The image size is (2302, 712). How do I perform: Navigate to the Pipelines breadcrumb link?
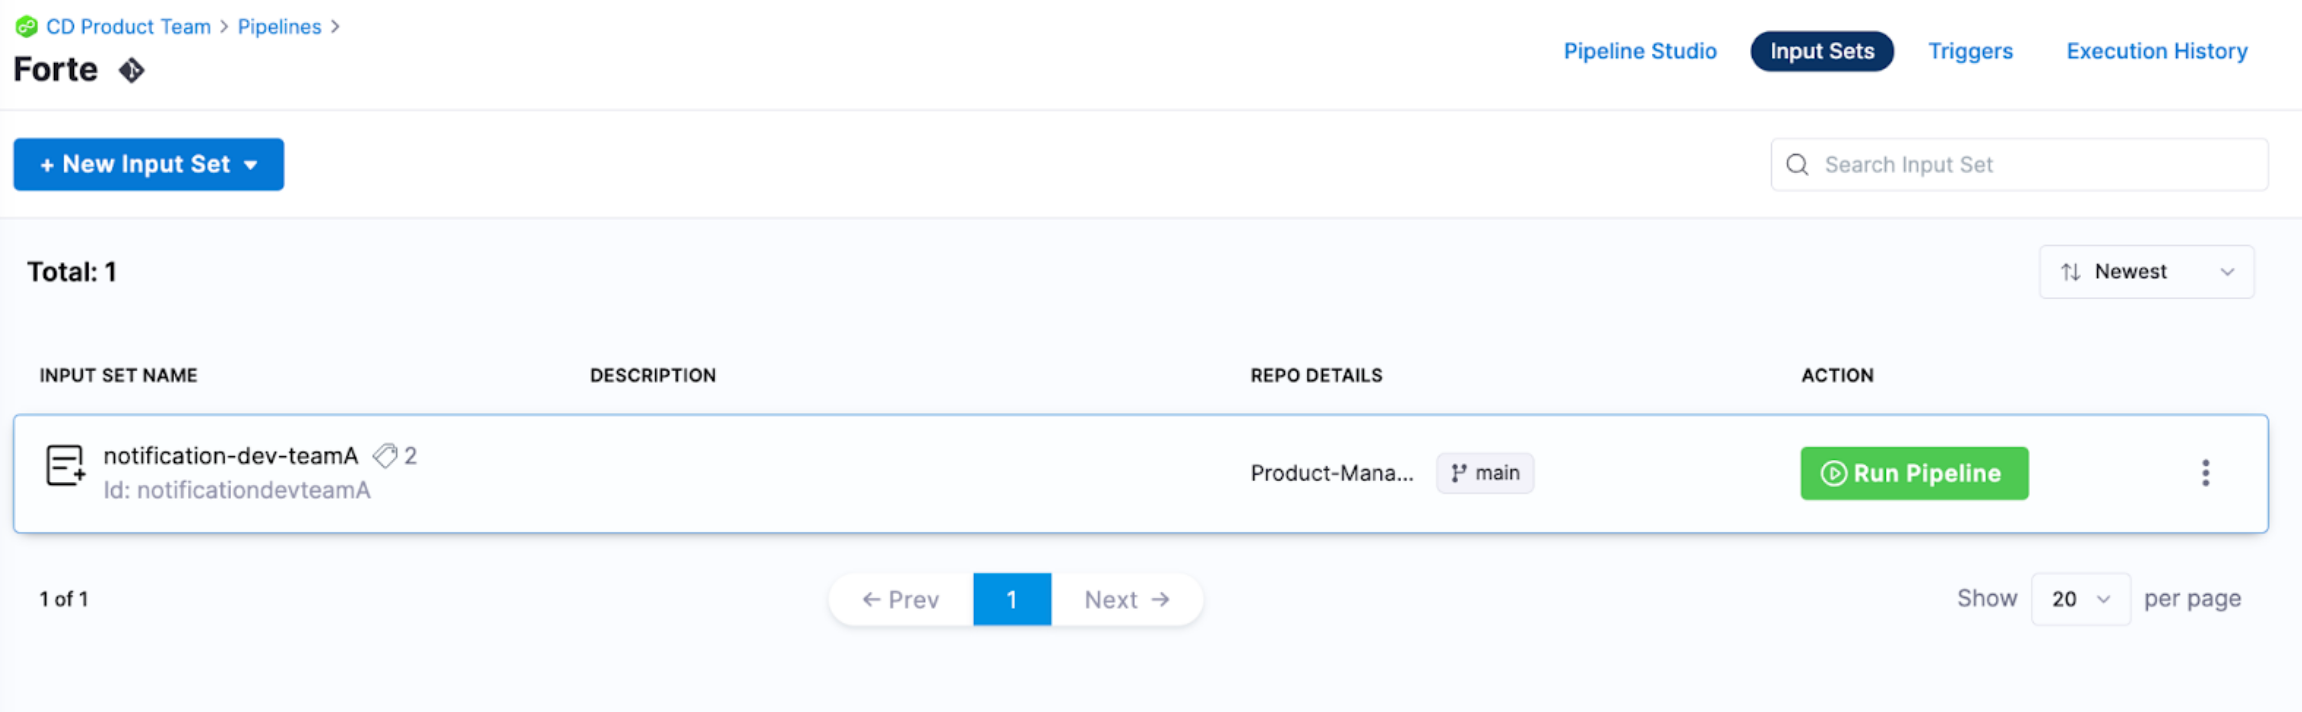[x=279, y=27]
